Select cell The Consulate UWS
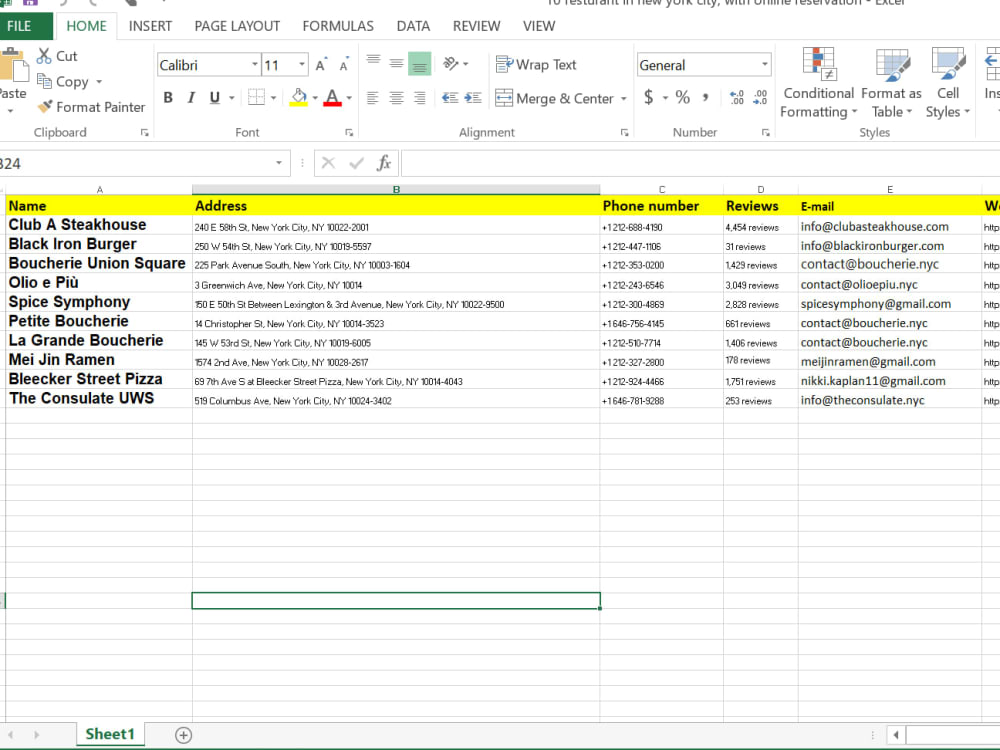This screenshot has height=750, width=1000. pyautogui.click(x=99, y=399)
